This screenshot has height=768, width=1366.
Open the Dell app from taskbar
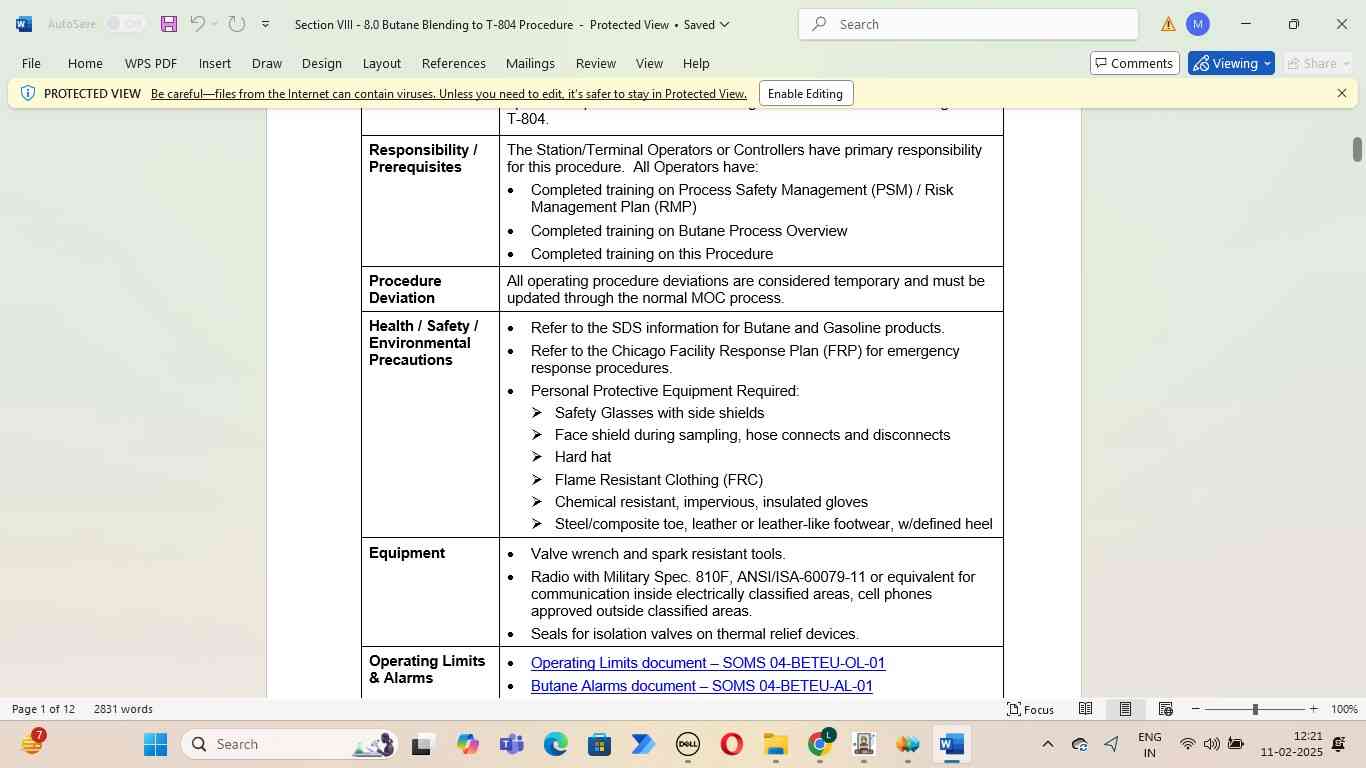coord(688,745)
